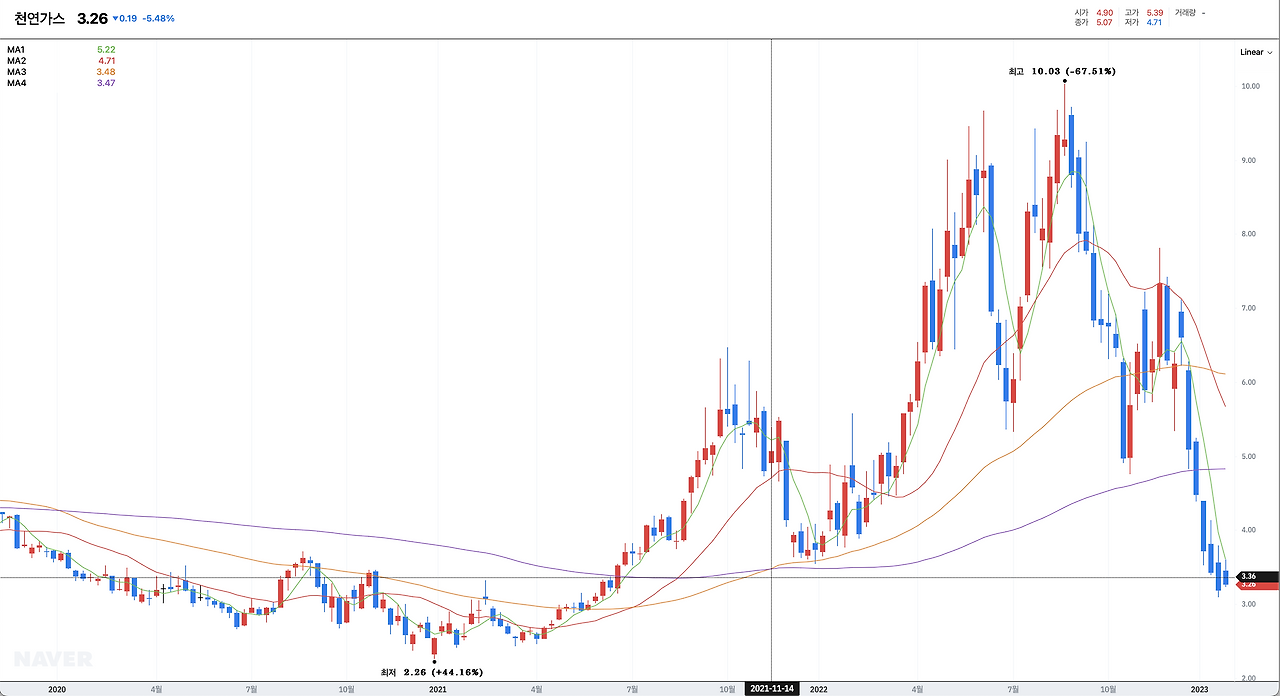Click the 천연가스 chart title
This screenshot has width=1280, height=696.
pyautogui.click(x=39, y=18)
